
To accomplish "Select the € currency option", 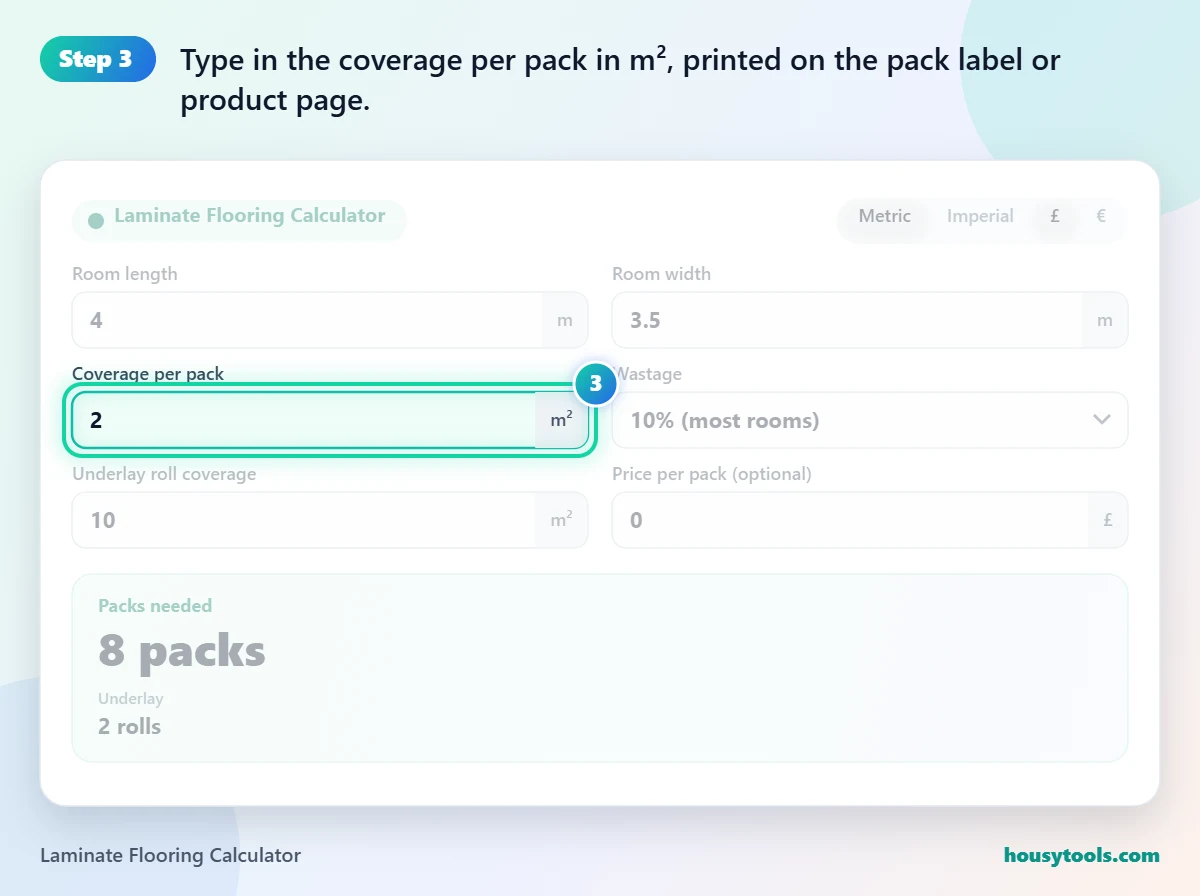I will pyautogui.click(x=1101, y=216).
